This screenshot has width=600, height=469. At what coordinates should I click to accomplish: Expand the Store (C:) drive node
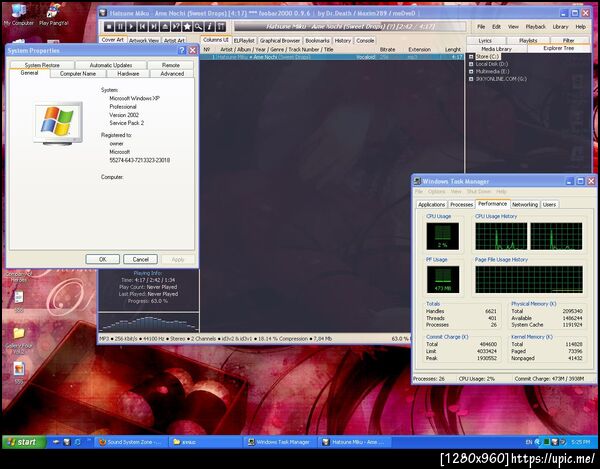pos(471,57)
